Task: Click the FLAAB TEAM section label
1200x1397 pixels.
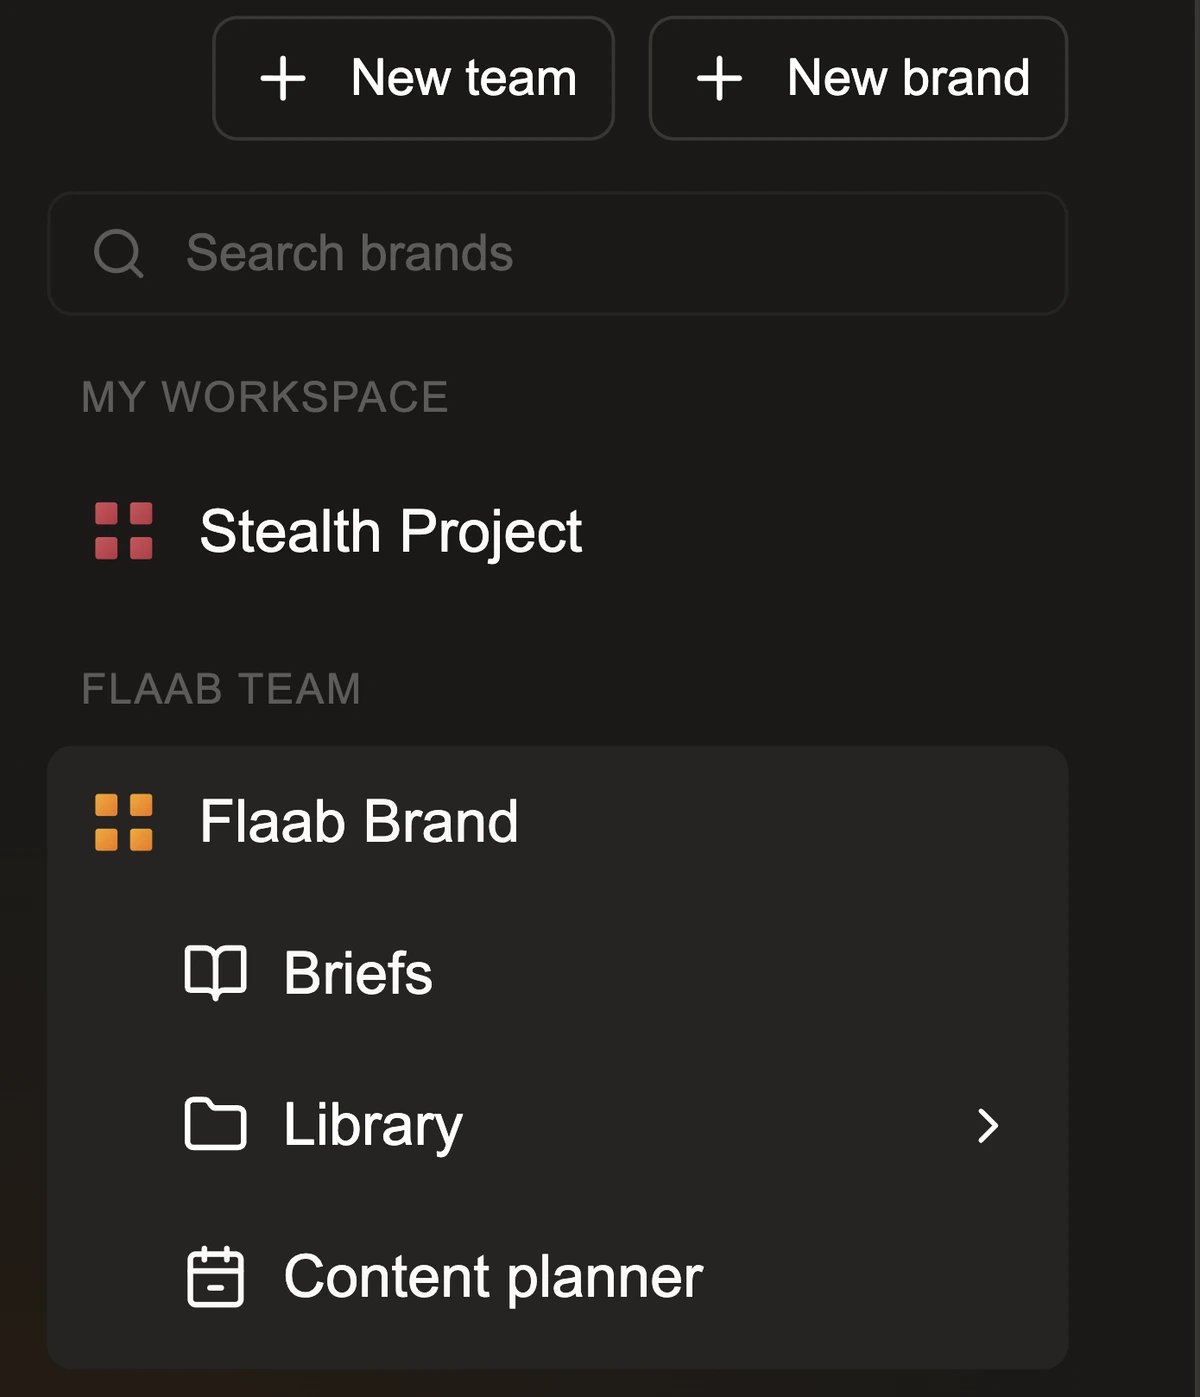Action: [222, 688]
